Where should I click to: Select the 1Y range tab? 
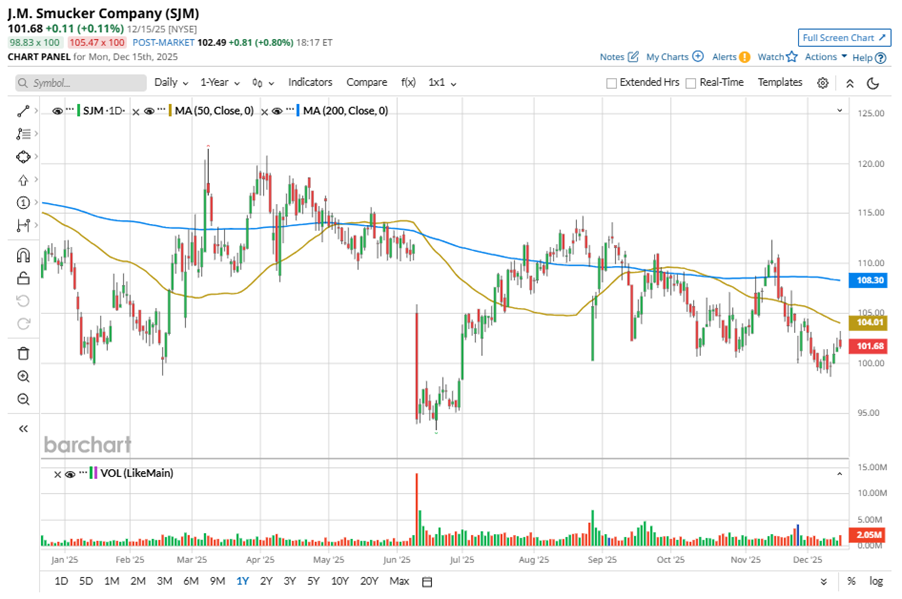pyautogui.click(x=242, y=581)
